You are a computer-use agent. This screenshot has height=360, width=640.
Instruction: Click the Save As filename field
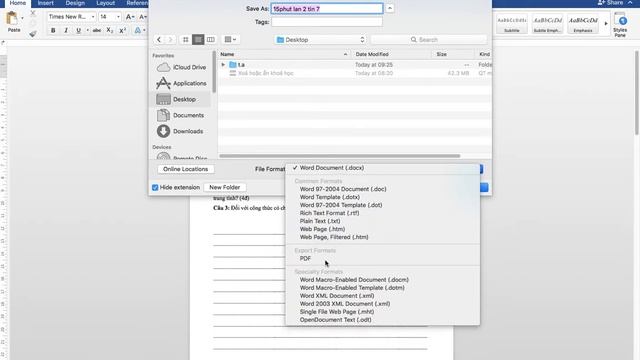click(327, 9)
